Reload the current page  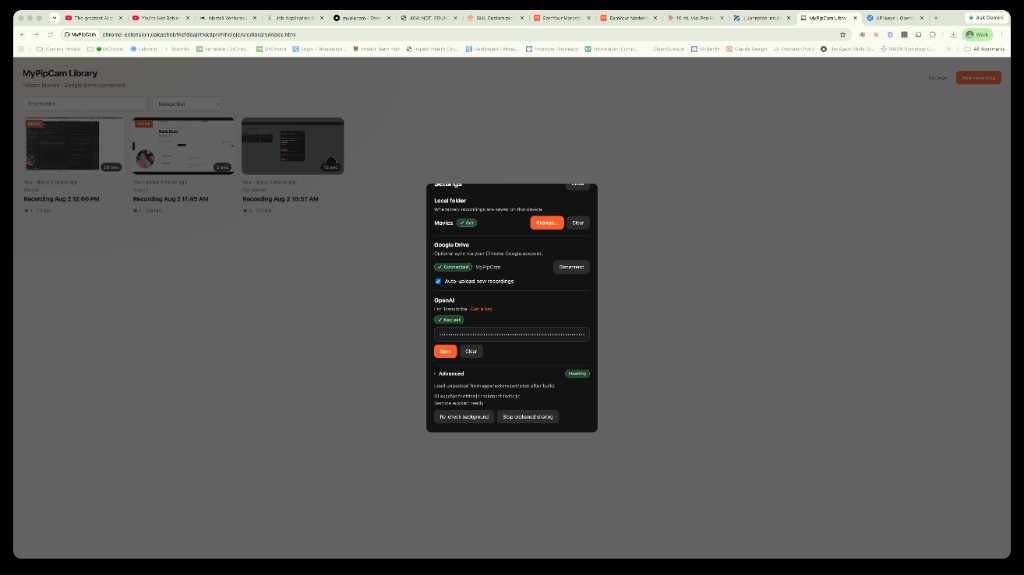50,35
